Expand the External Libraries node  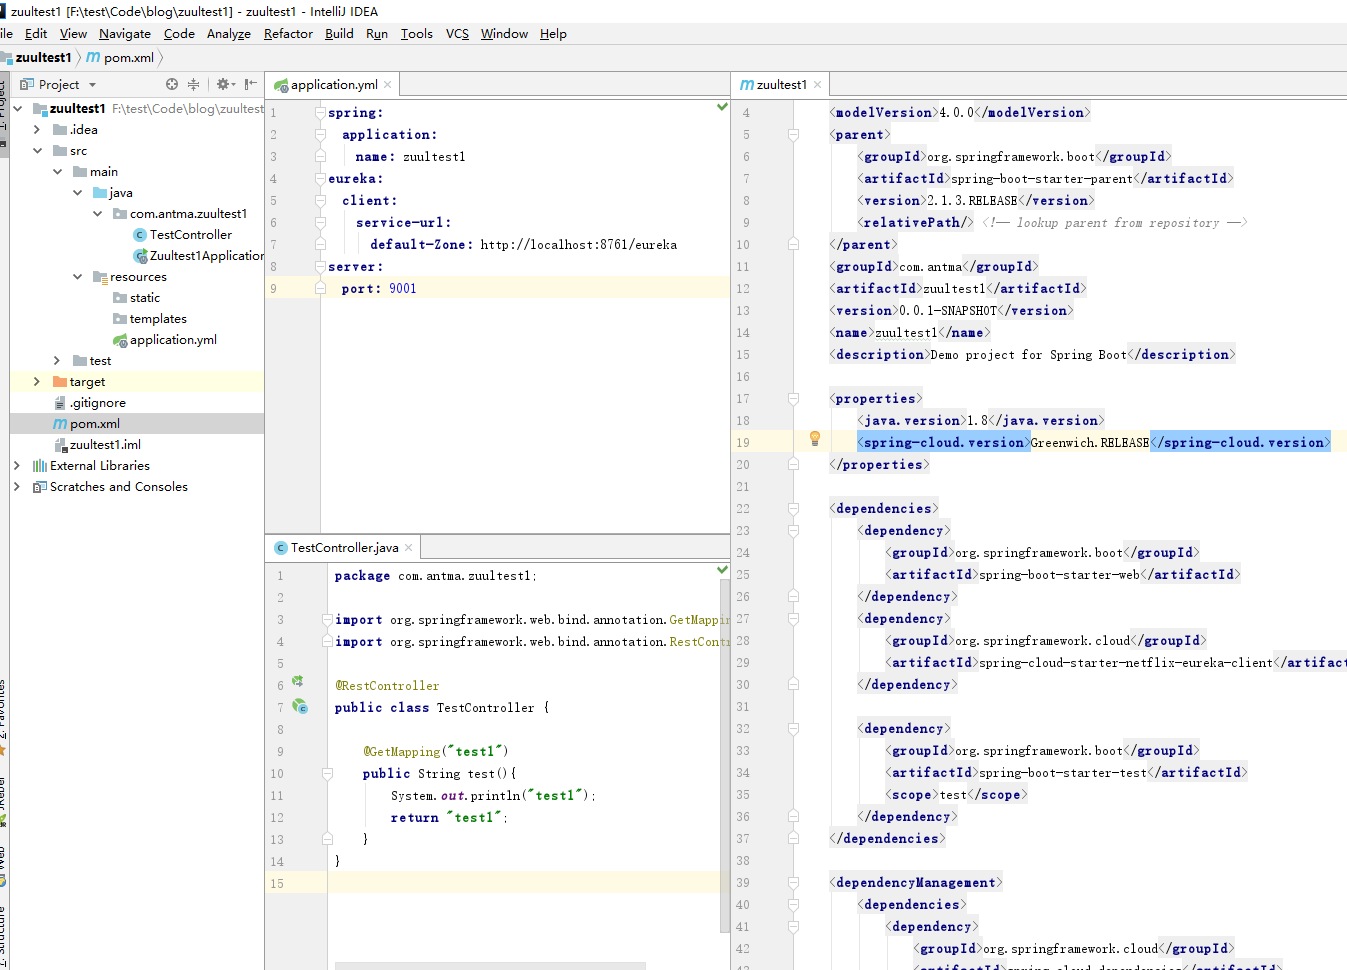(17, 466)
